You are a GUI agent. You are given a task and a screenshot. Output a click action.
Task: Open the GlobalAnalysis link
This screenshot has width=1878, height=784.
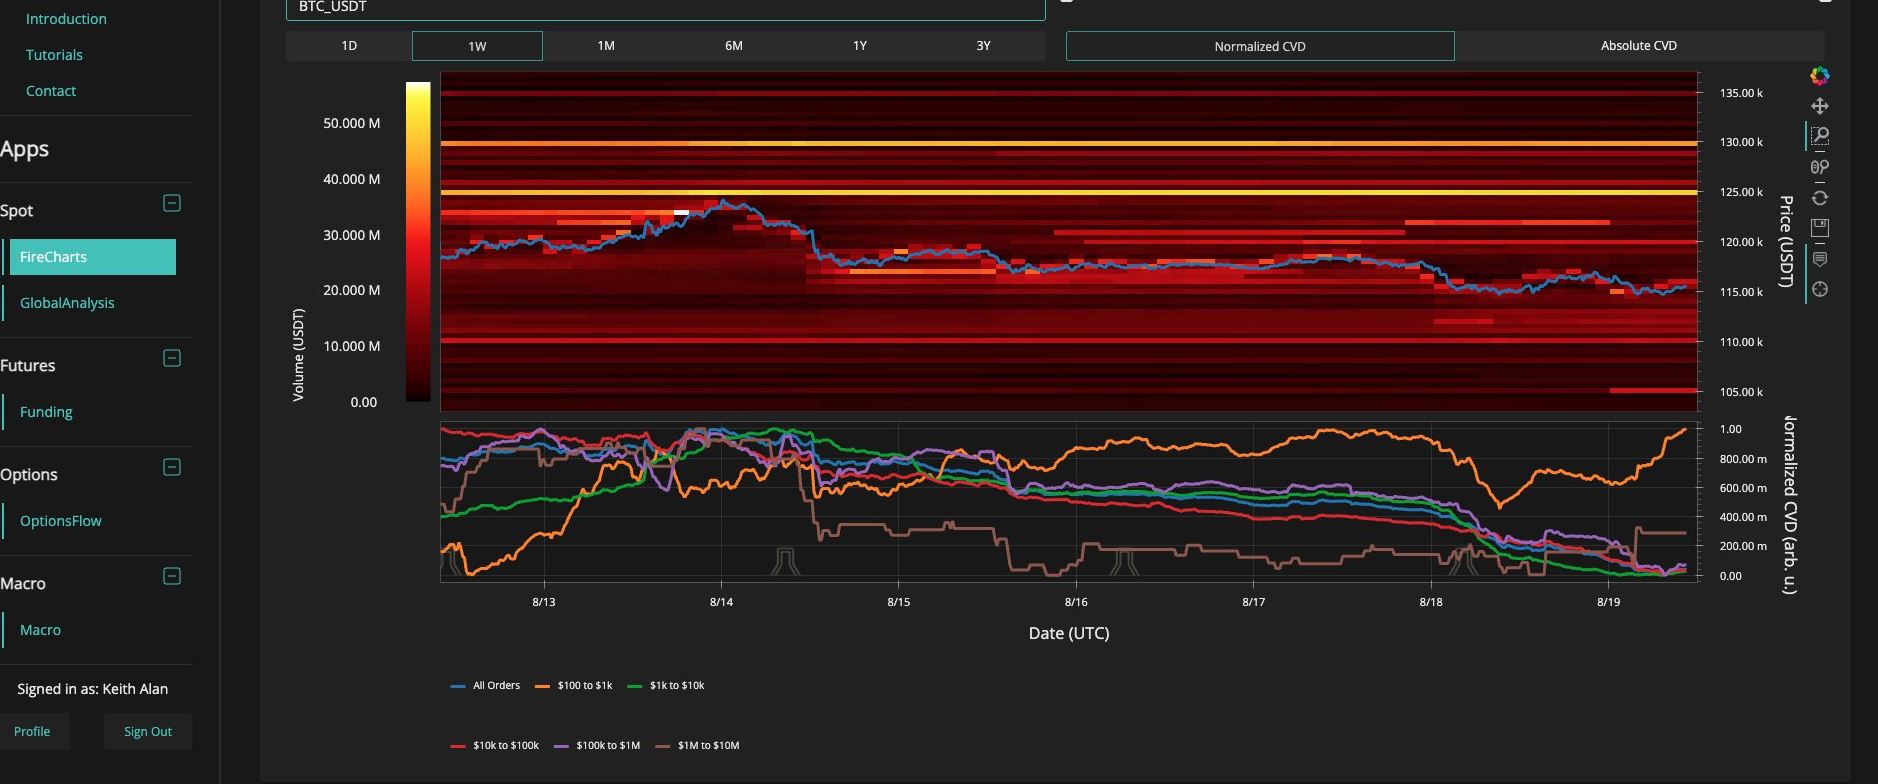tap(67, 303)
